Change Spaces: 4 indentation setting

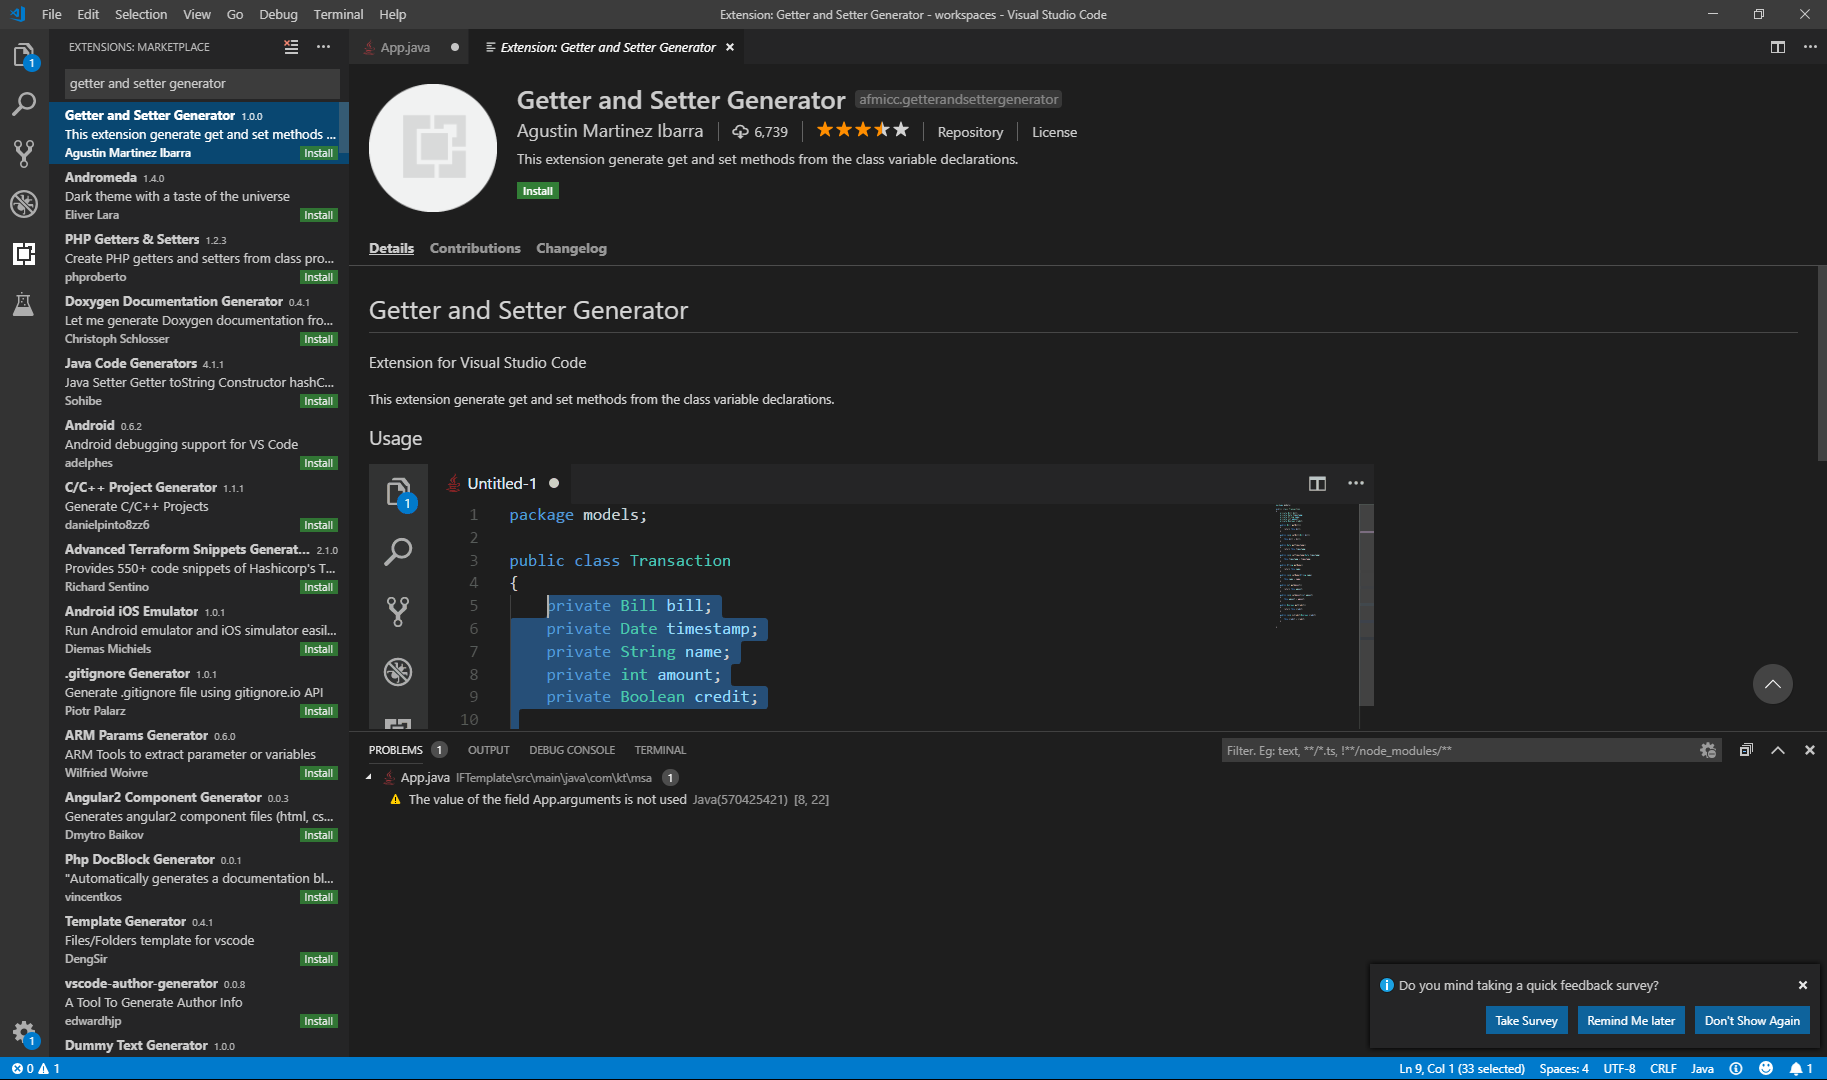1564,1068
